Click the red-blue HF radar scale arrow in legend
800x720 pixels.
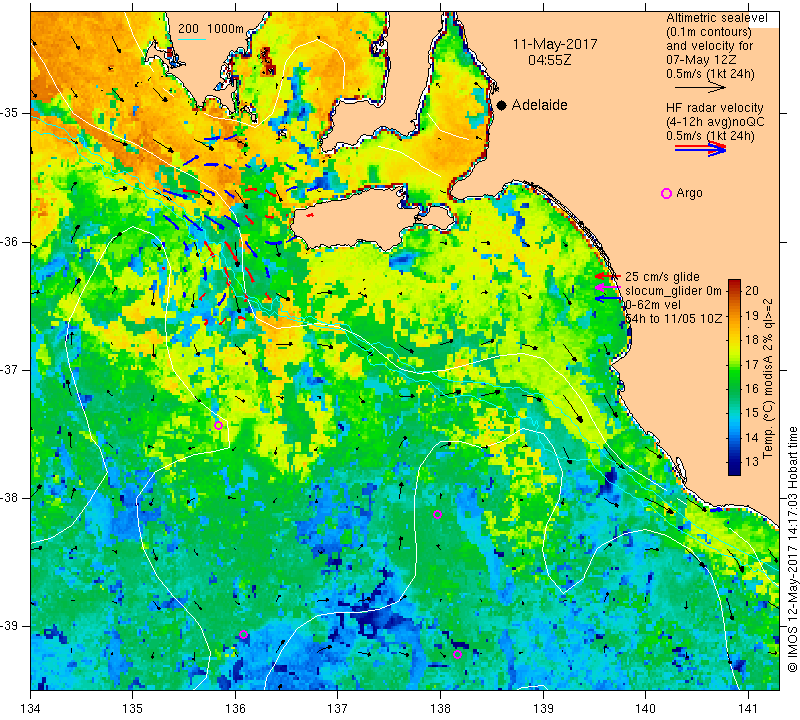tap(700, 149)
